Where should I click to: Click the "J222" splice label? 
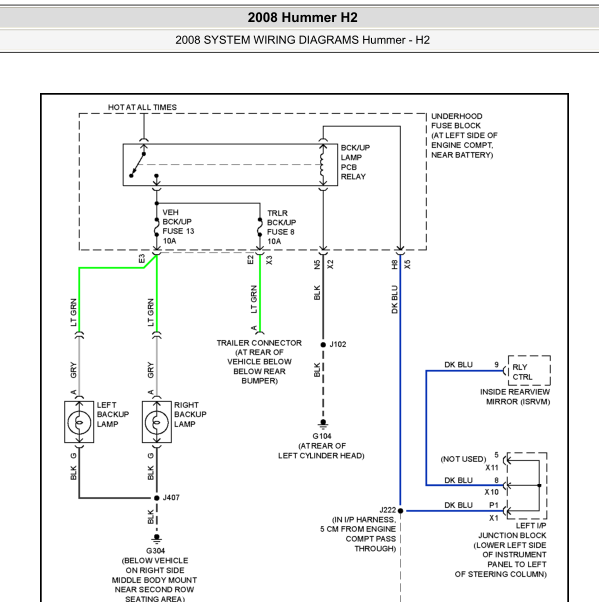387,510
